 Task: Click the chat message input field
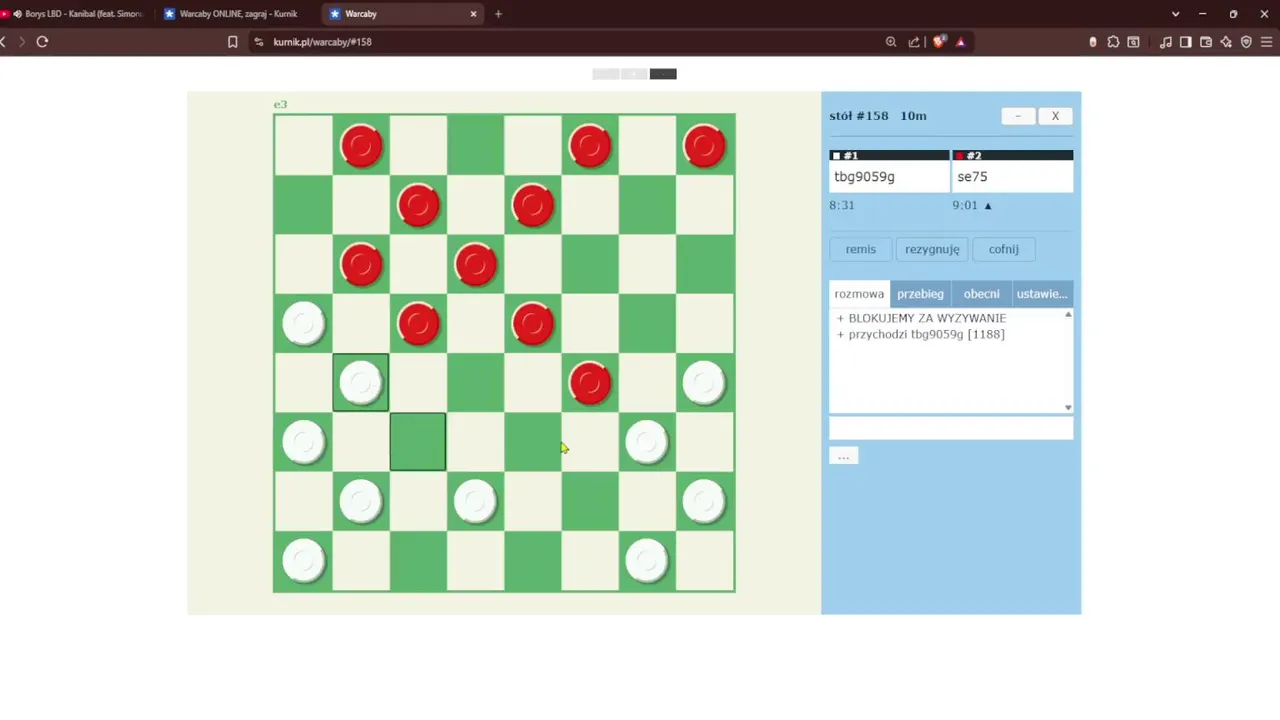point(951,428)
